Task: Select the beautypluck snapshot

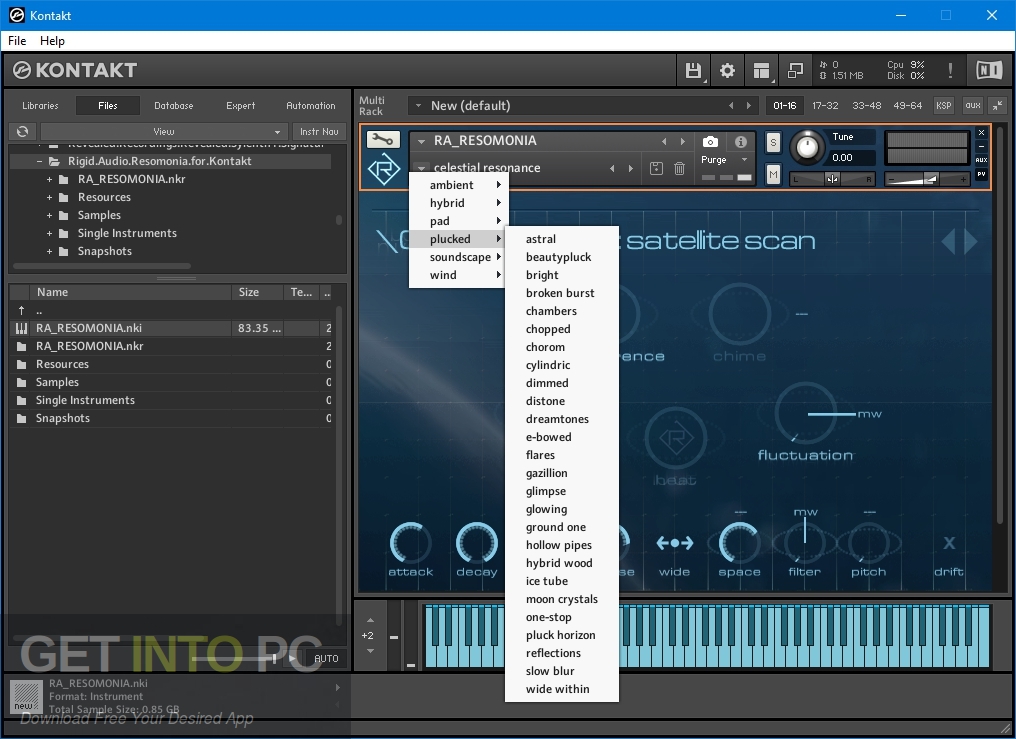Action: [562, 257]
